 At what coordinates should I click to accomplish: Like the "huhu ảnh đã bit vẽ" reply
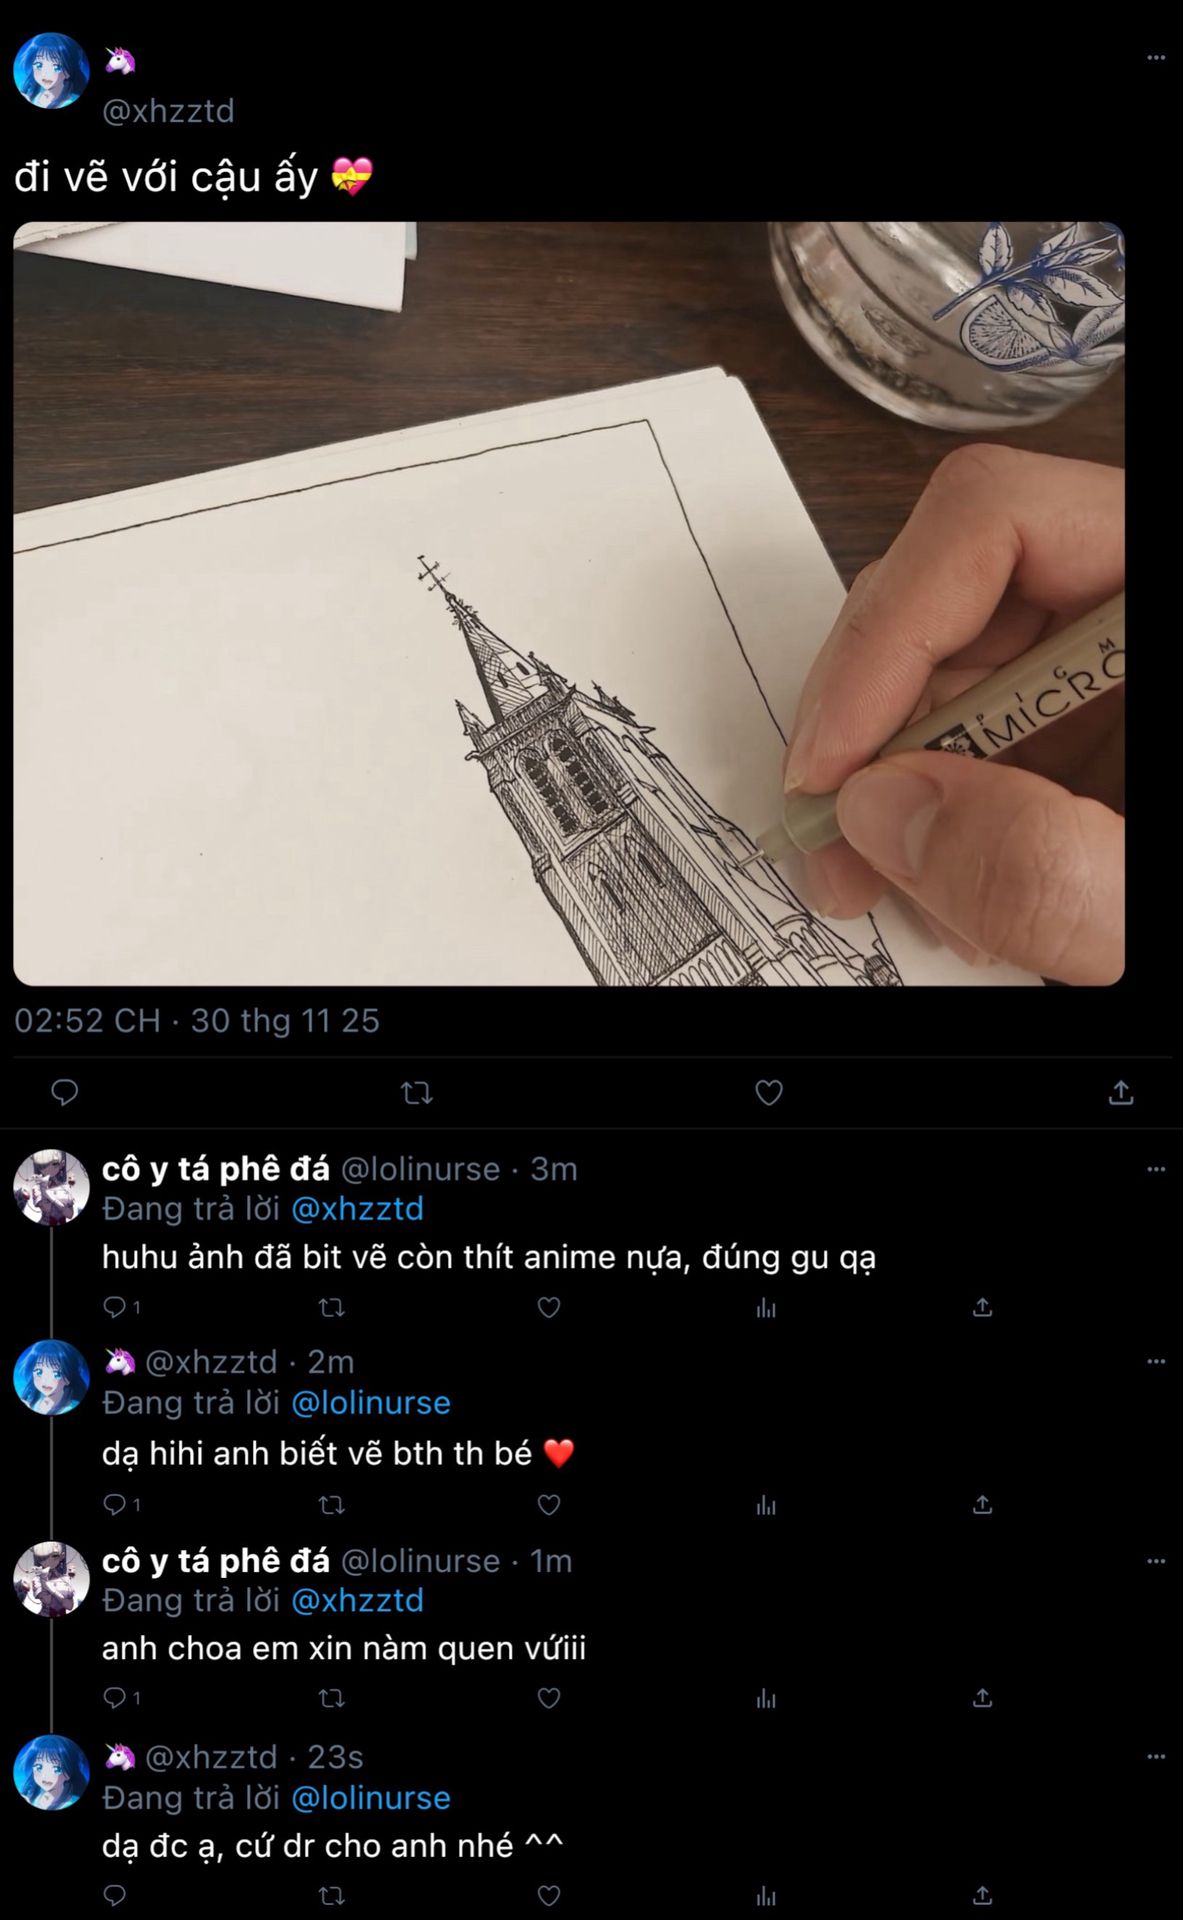point(548,1307)
